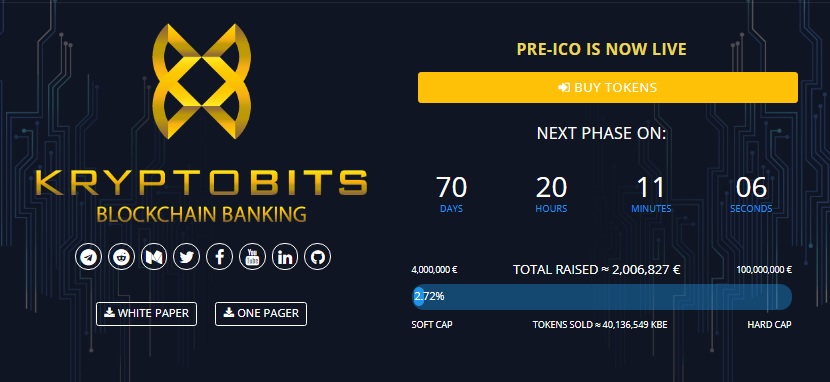Click the BUY TOKENS button
Image resolution: width=830 pixels, height=382 pixels.
pyautogui.click(x=608, y=87)
